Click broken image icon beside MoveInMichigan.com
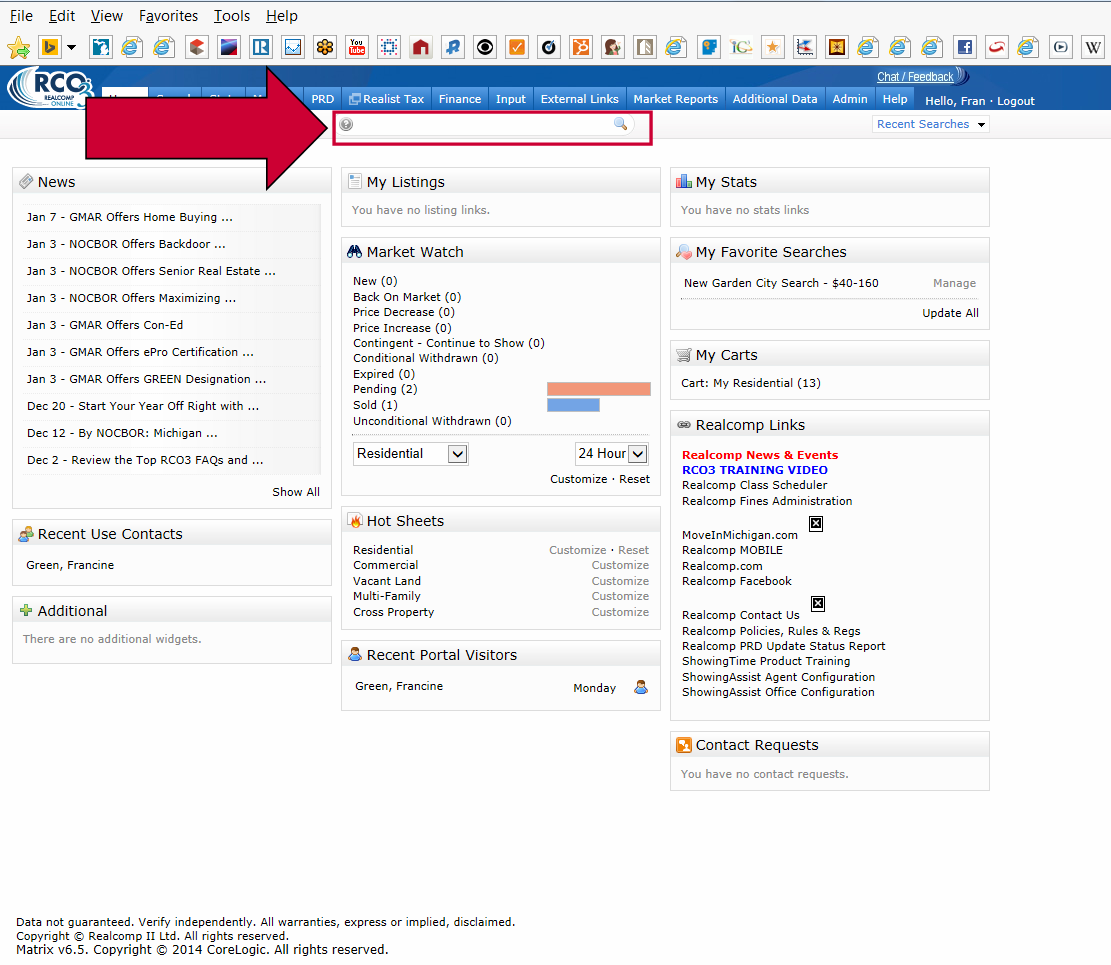 (x=816, y=524)
